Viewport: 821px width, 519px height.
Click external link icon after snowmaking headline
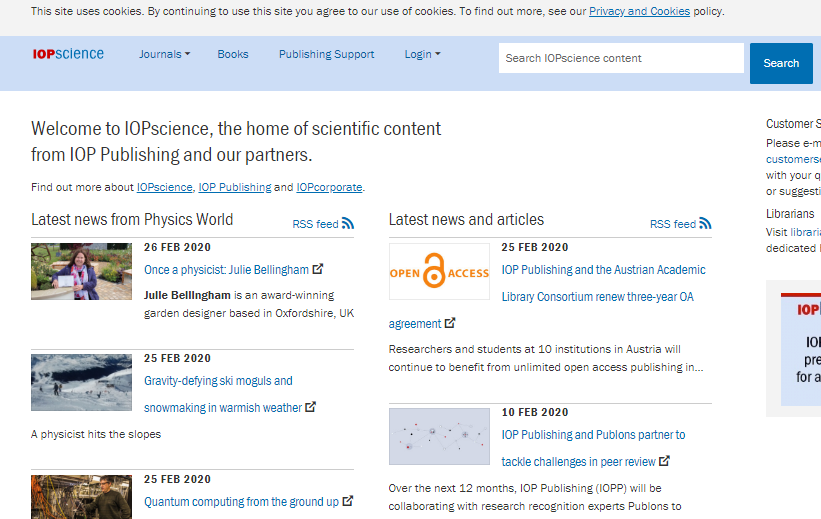pos(311,407)
